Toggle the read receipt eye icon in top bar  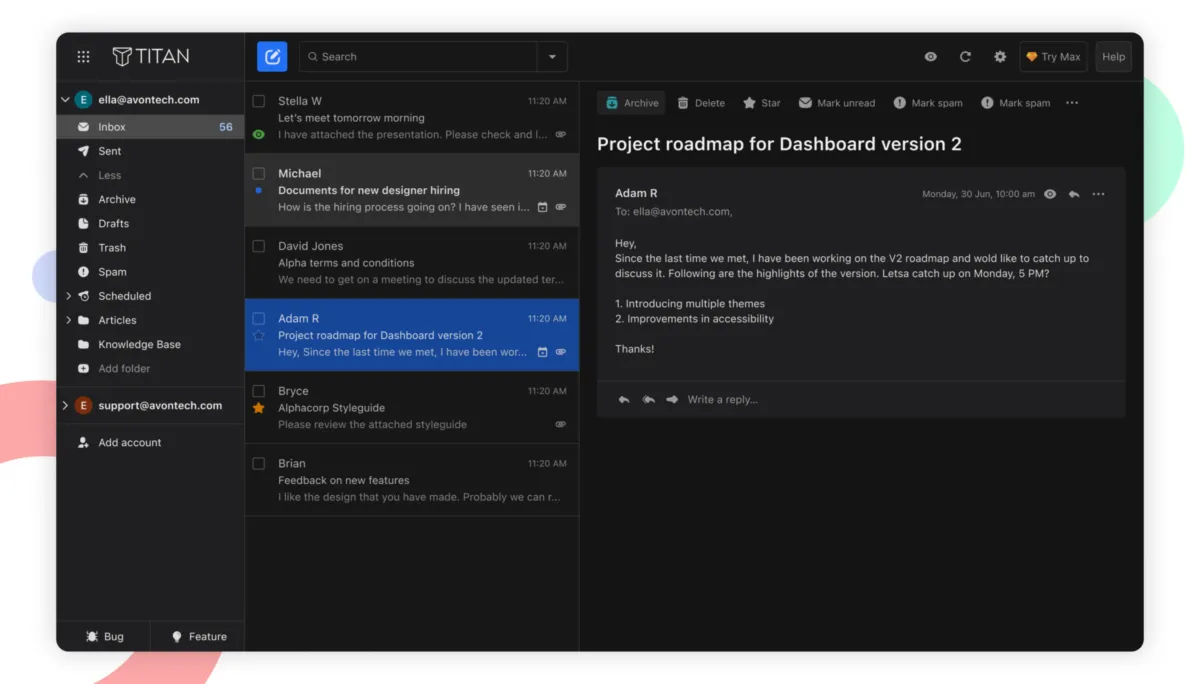coord(931,57)
